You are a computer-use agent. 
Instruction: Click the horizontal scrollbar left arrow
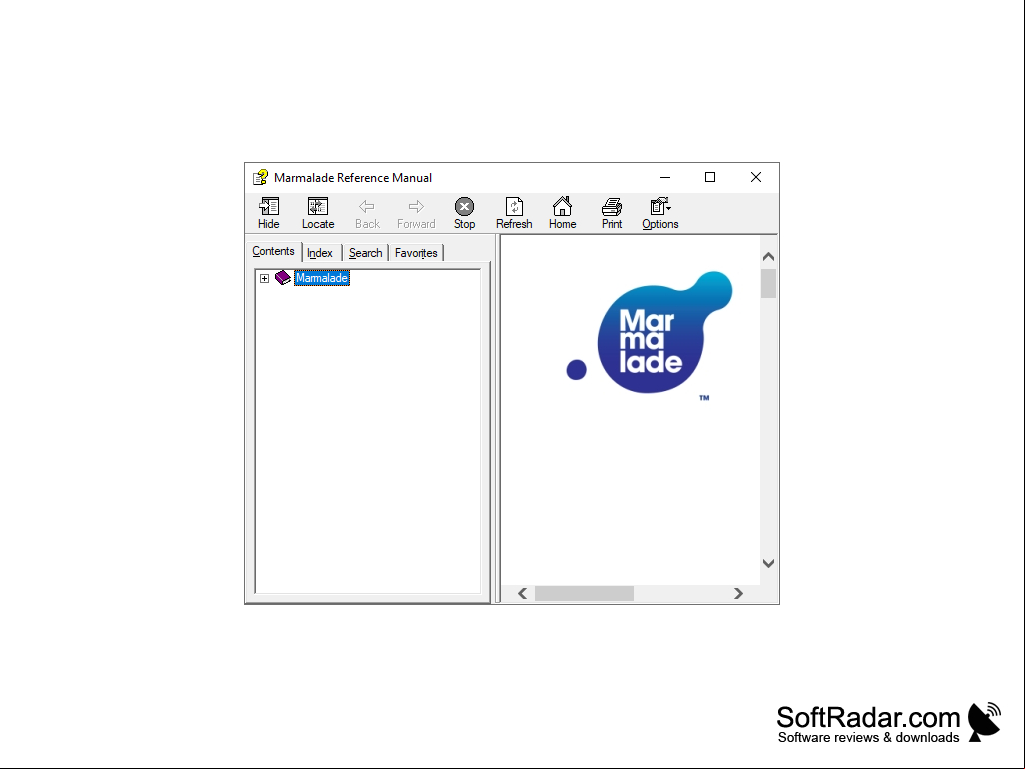pyautogui.click(x=522, y=593)
